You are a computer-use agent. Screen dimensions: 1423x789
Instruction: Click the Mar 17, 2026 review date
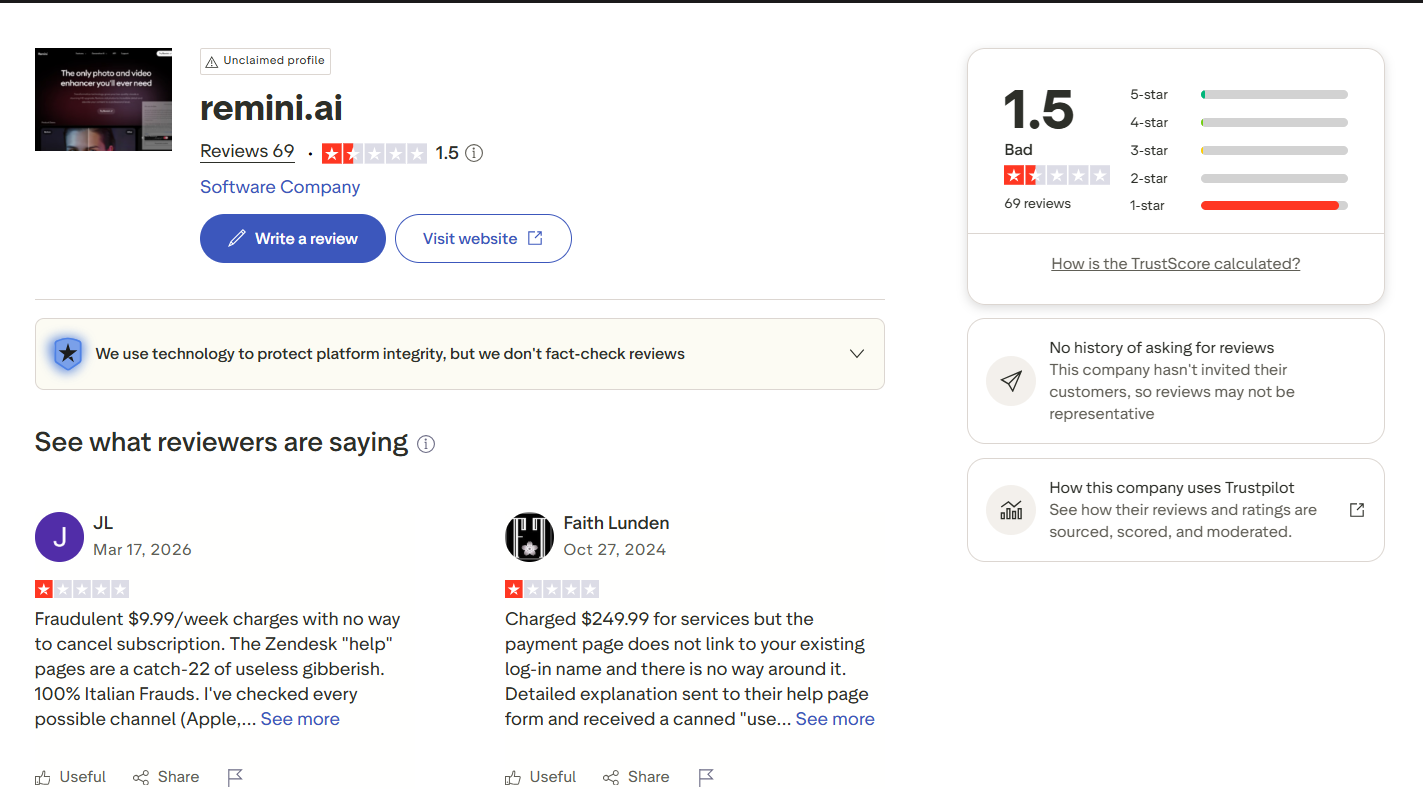(x=142, y=550)
